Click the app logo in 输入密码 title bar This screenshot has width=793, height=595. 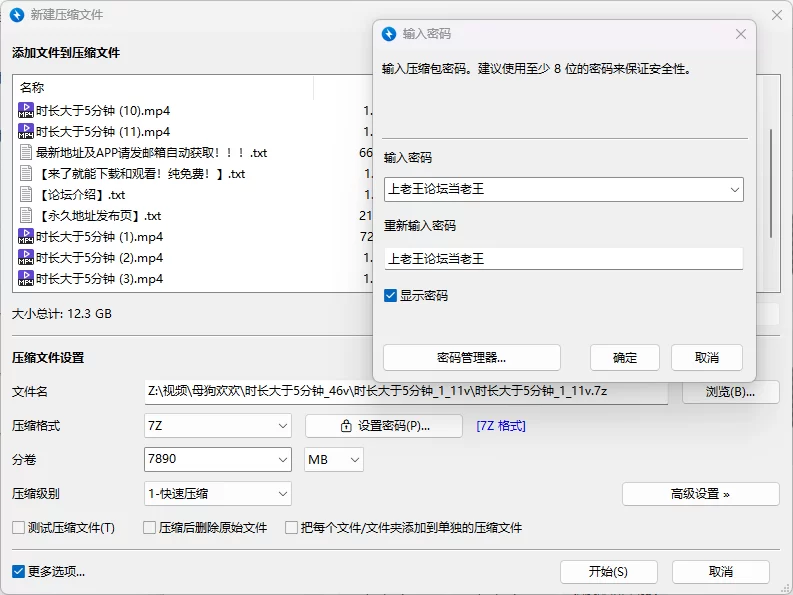[x=390, y=34]
